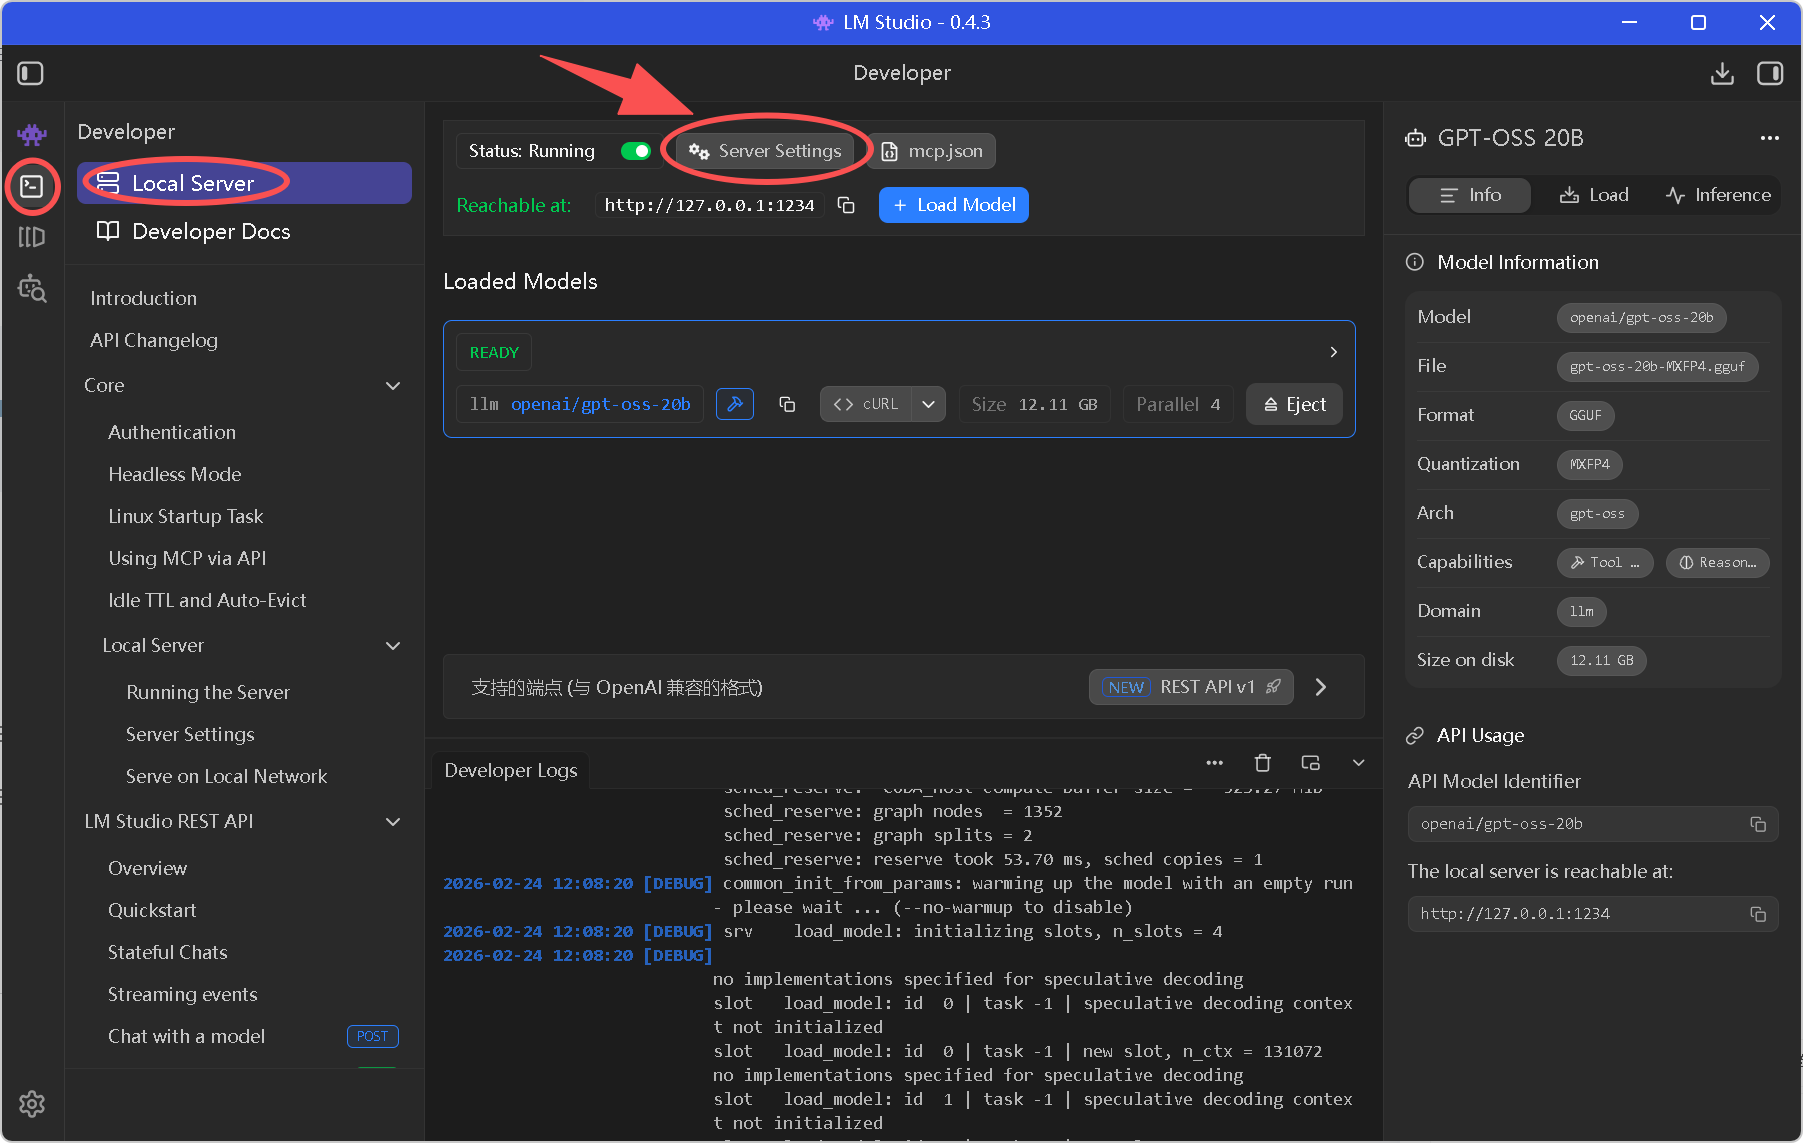Click the cURL code button
Screen dimensions: 1803x1143
[x=866, y=404]
